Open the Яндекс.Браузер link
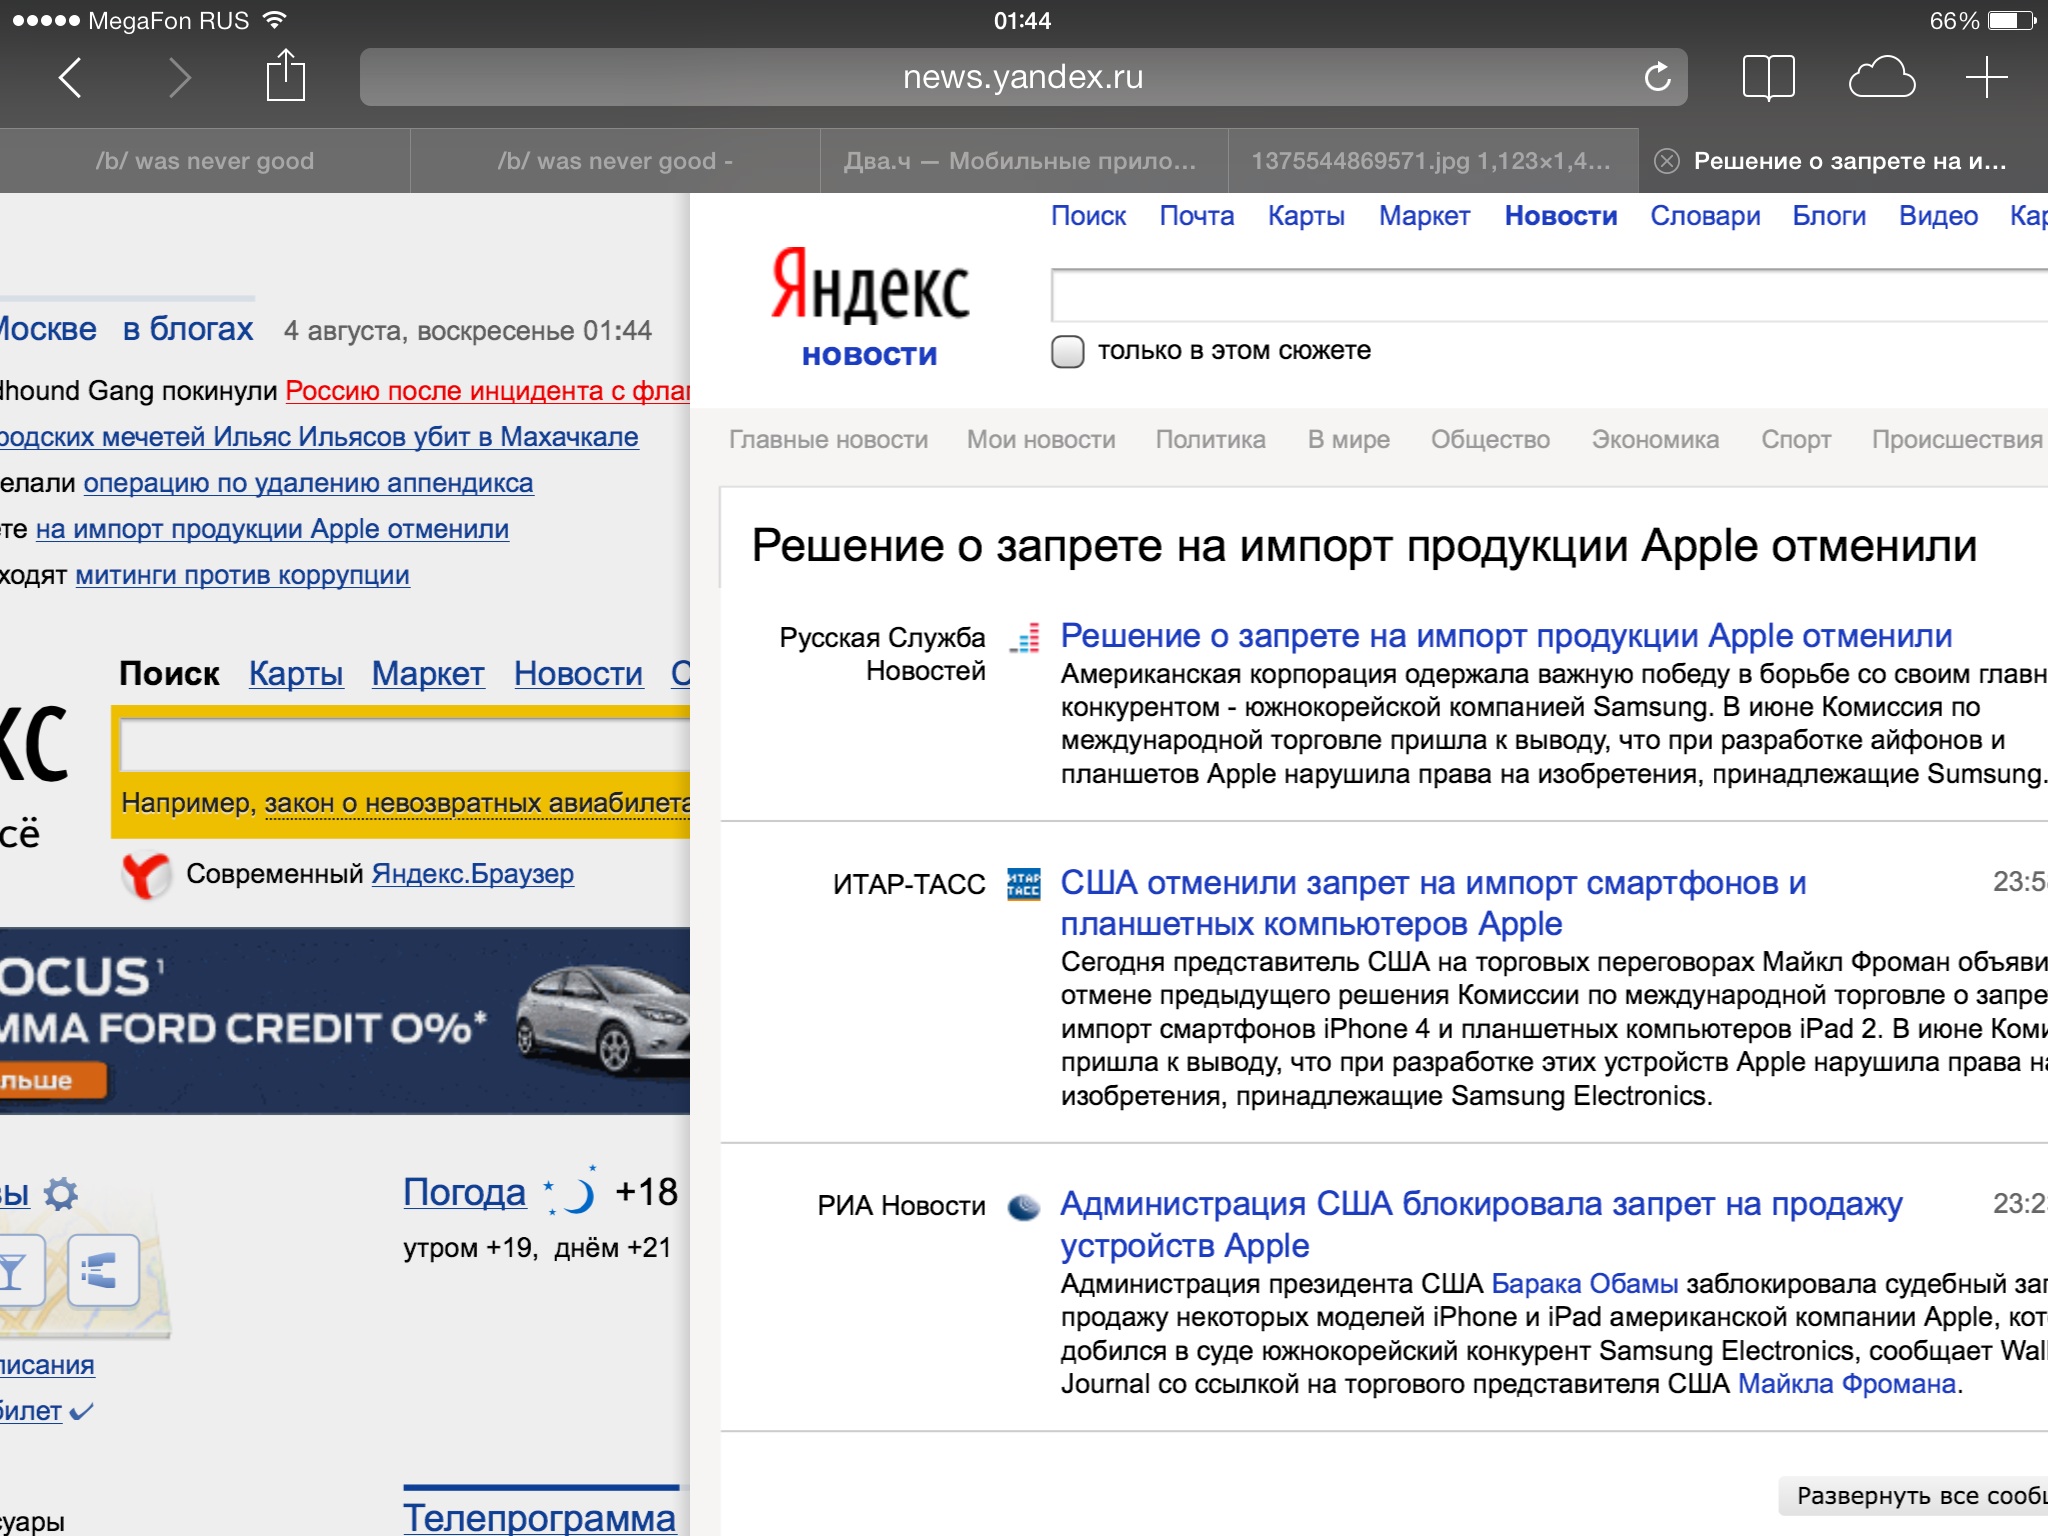The height and width of the screenshot is (1536, 2048). coord(473,874)
